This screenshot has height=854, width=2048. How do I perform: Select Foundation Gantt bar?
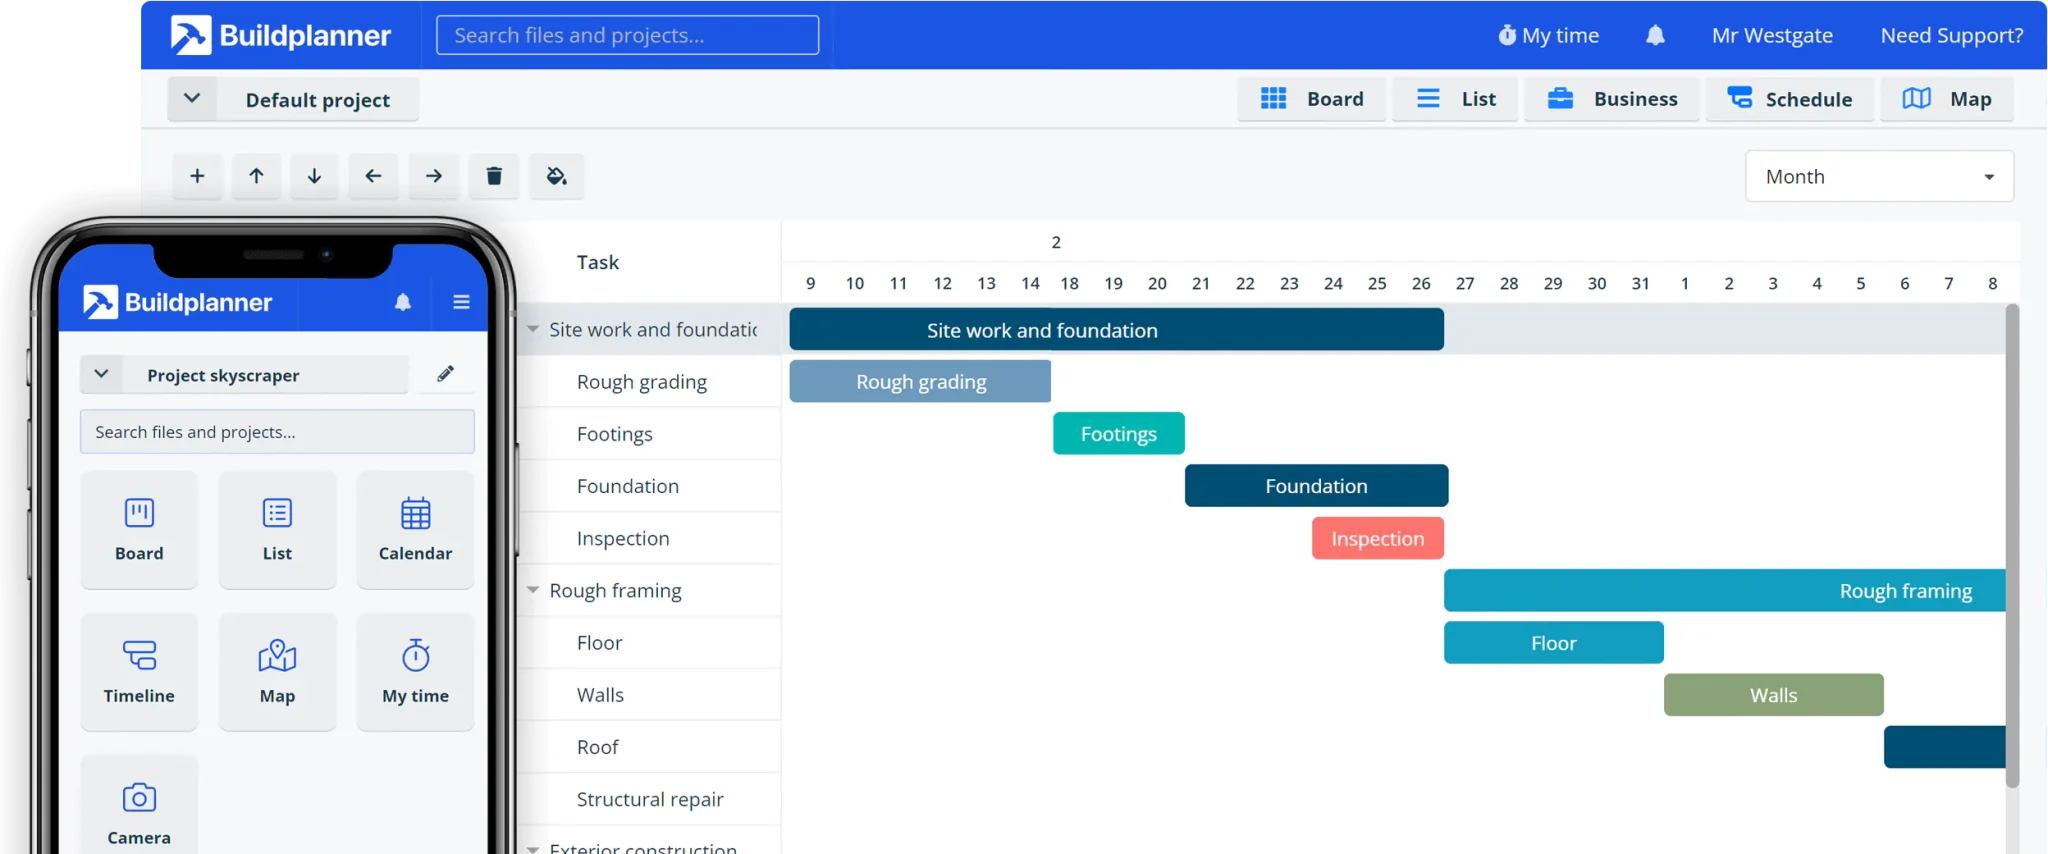point(1316,485)
